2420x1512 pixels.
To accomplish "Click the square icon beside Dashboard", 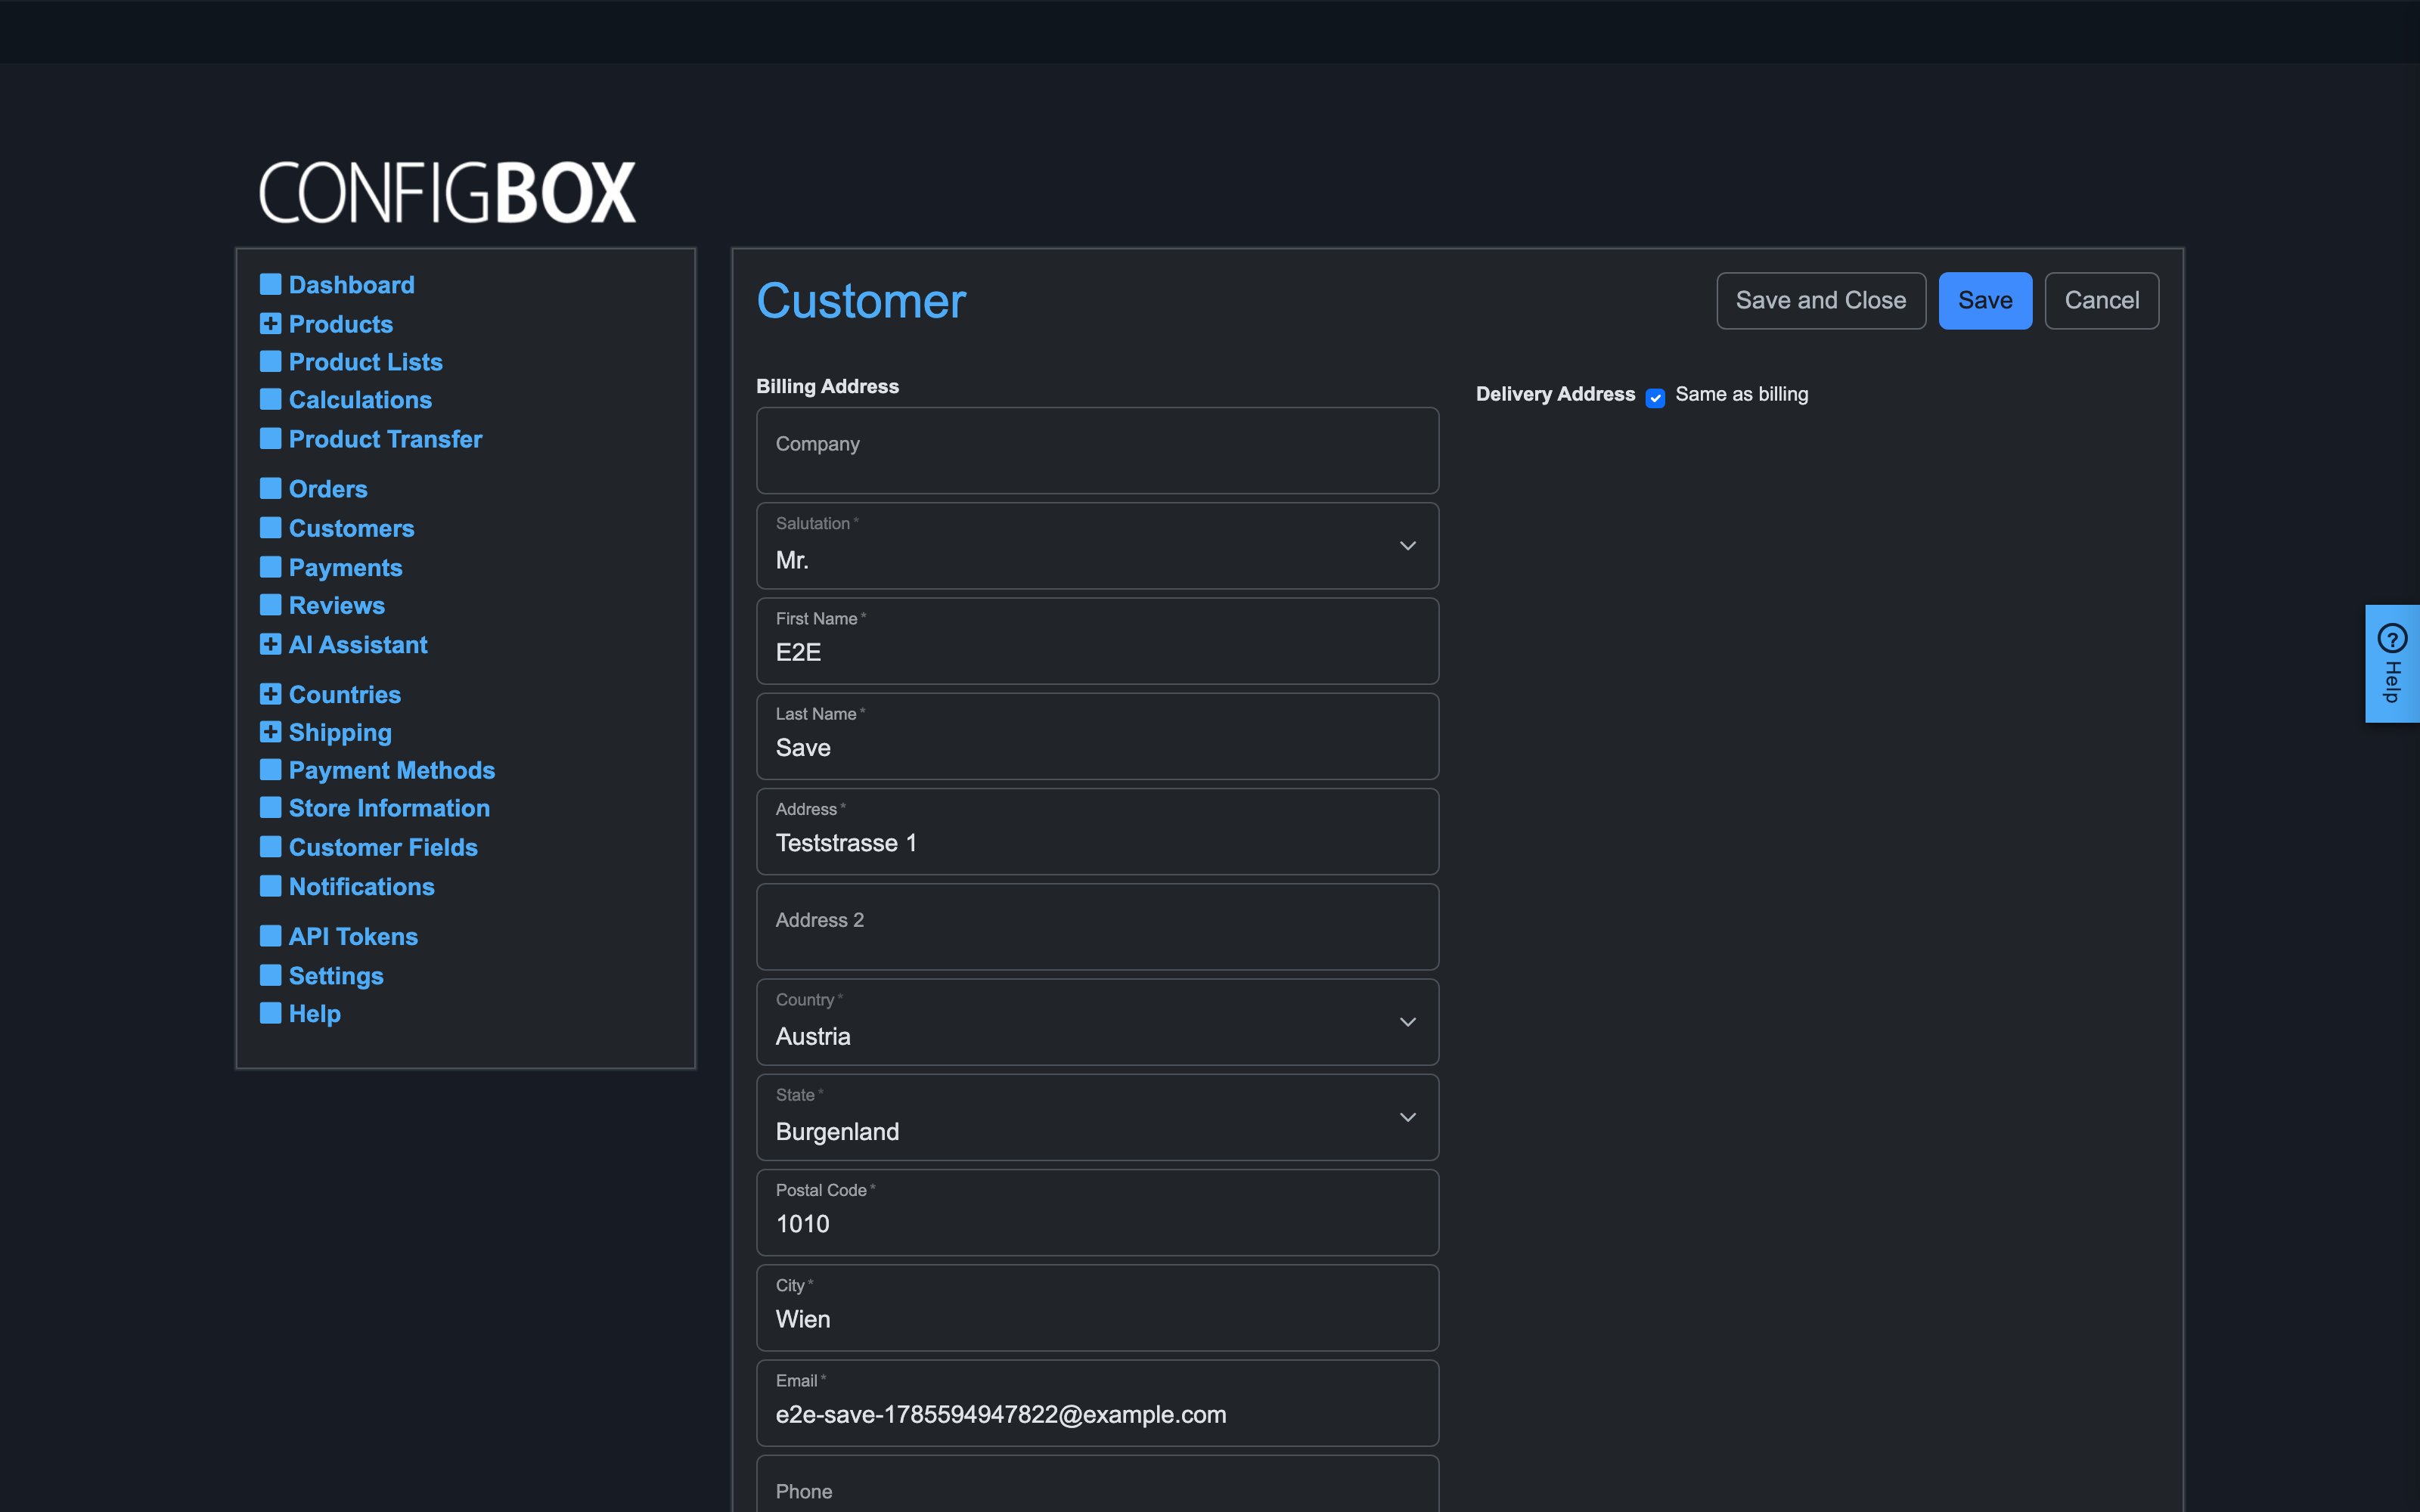I will (270, 284).
